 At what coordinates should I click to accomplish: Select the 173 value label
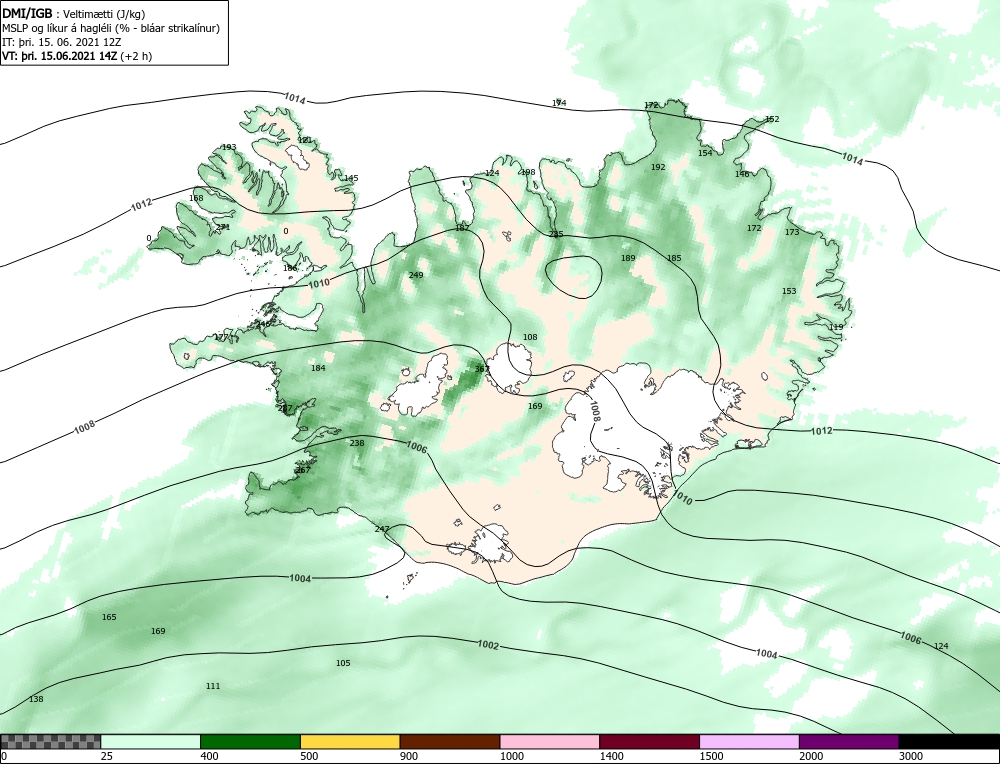792,232
